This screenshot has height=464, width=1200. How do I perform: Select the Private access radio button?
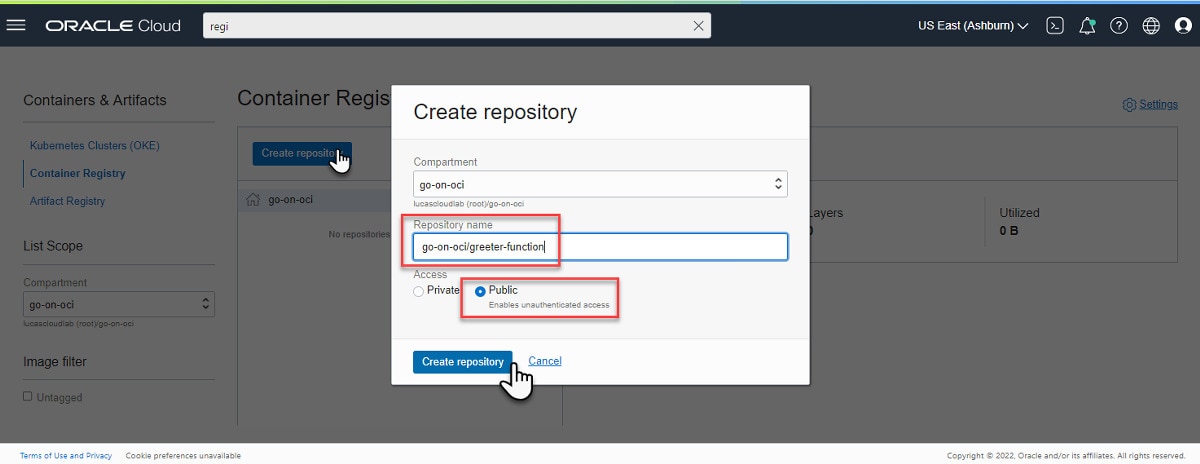tap(419, 291)
